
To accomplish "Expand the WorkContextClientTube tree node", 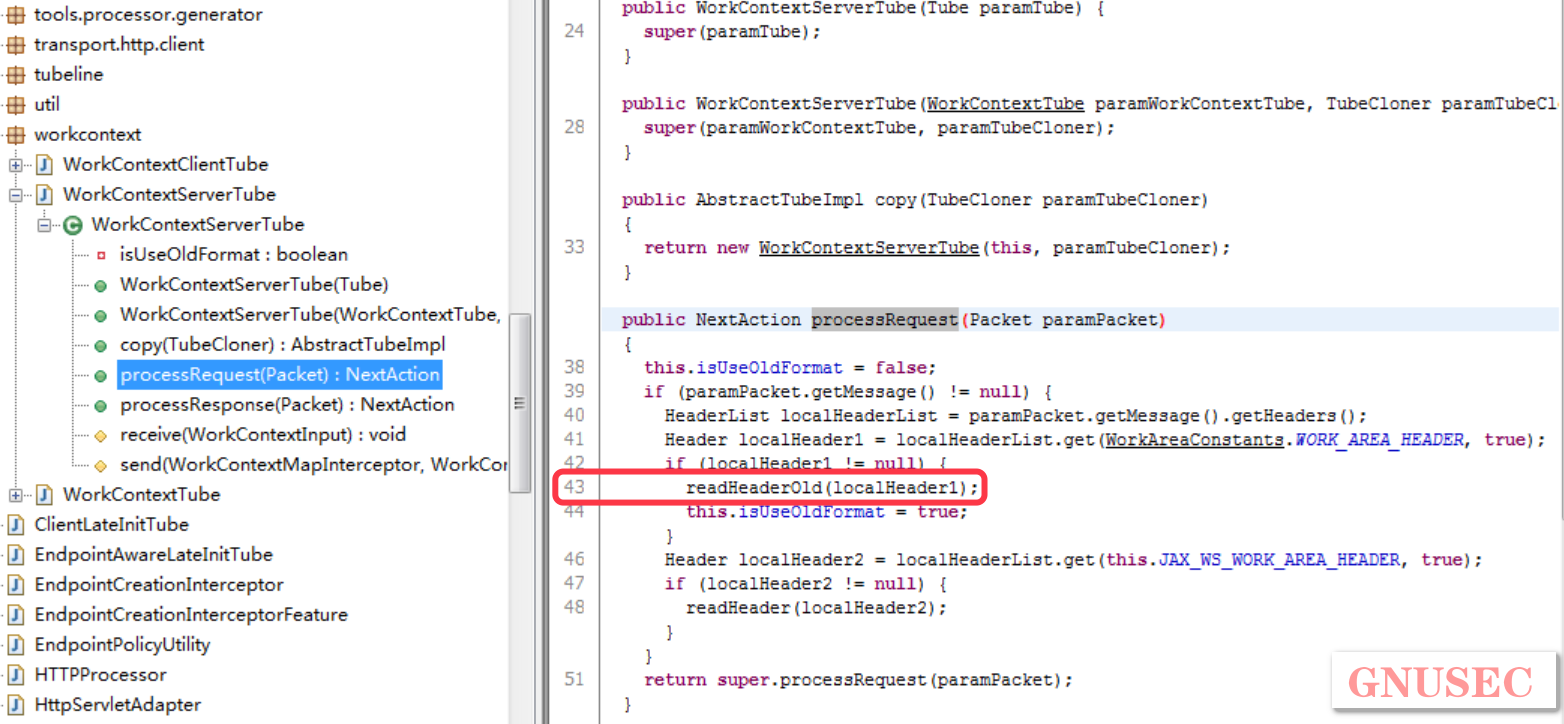I will pos(15,165).
